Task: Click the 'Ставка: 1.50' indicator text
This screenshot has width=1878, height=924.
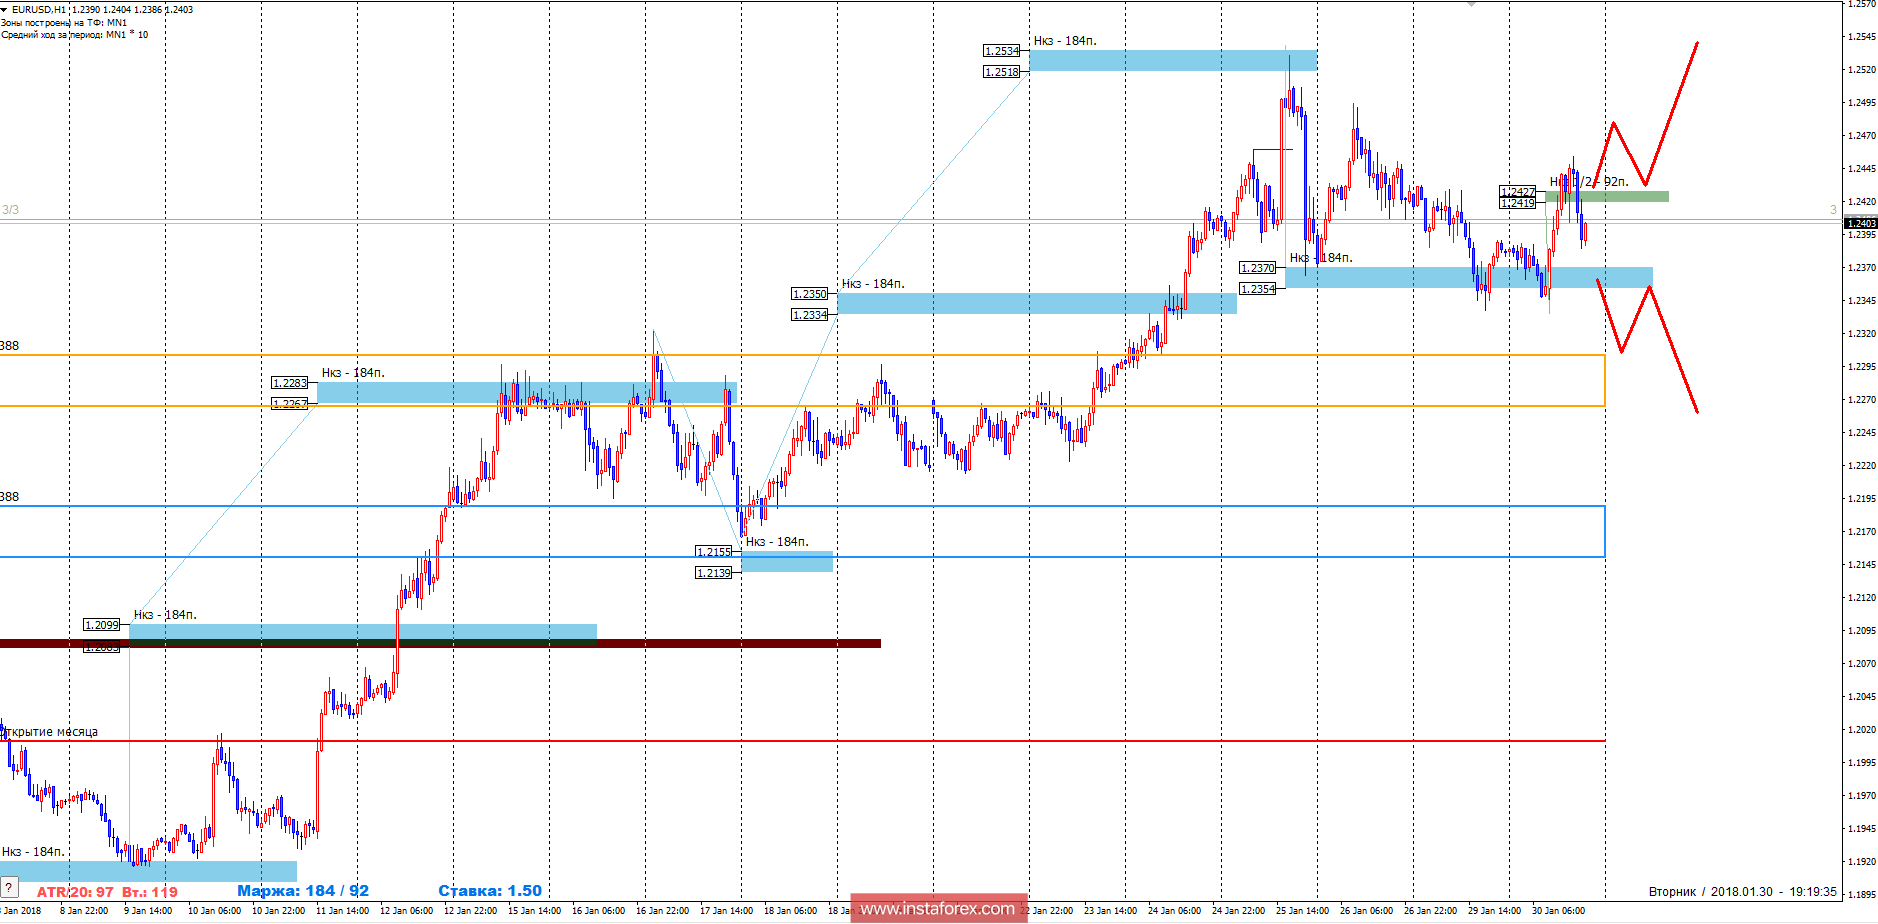Action: (489, 888)
